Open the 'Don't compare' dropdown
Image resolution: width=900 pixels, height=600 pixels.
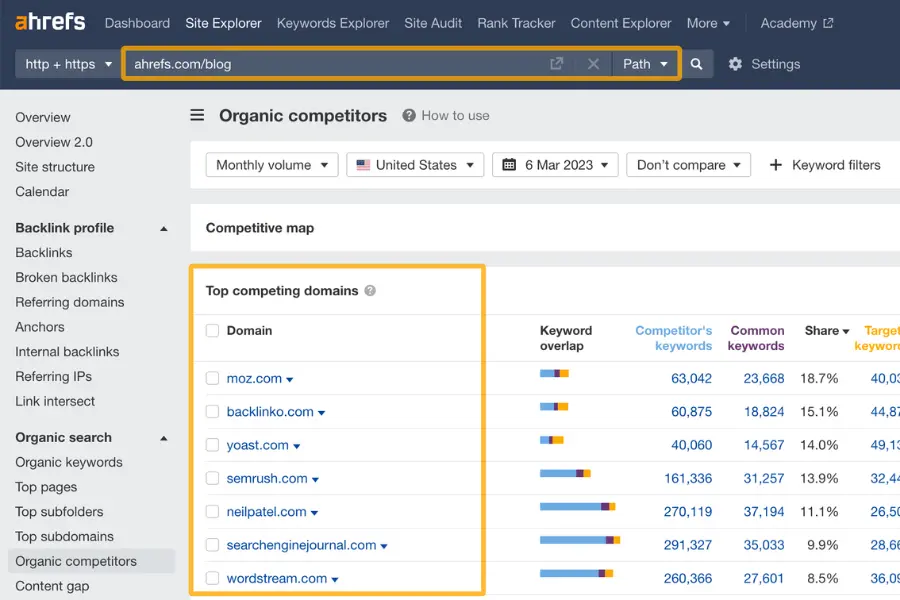(x=688, y=164)
